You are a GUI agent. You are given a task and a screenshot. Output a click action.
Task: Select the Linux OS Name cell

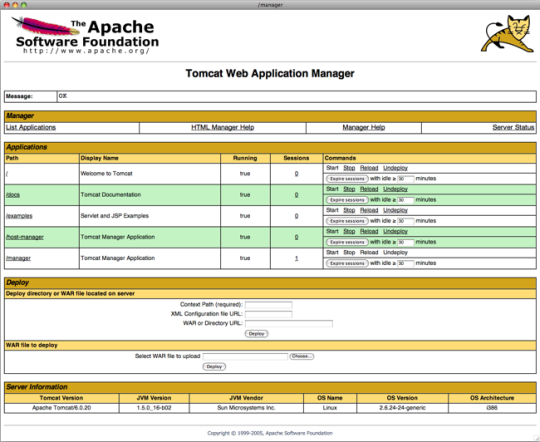click(x=330, y=408)
